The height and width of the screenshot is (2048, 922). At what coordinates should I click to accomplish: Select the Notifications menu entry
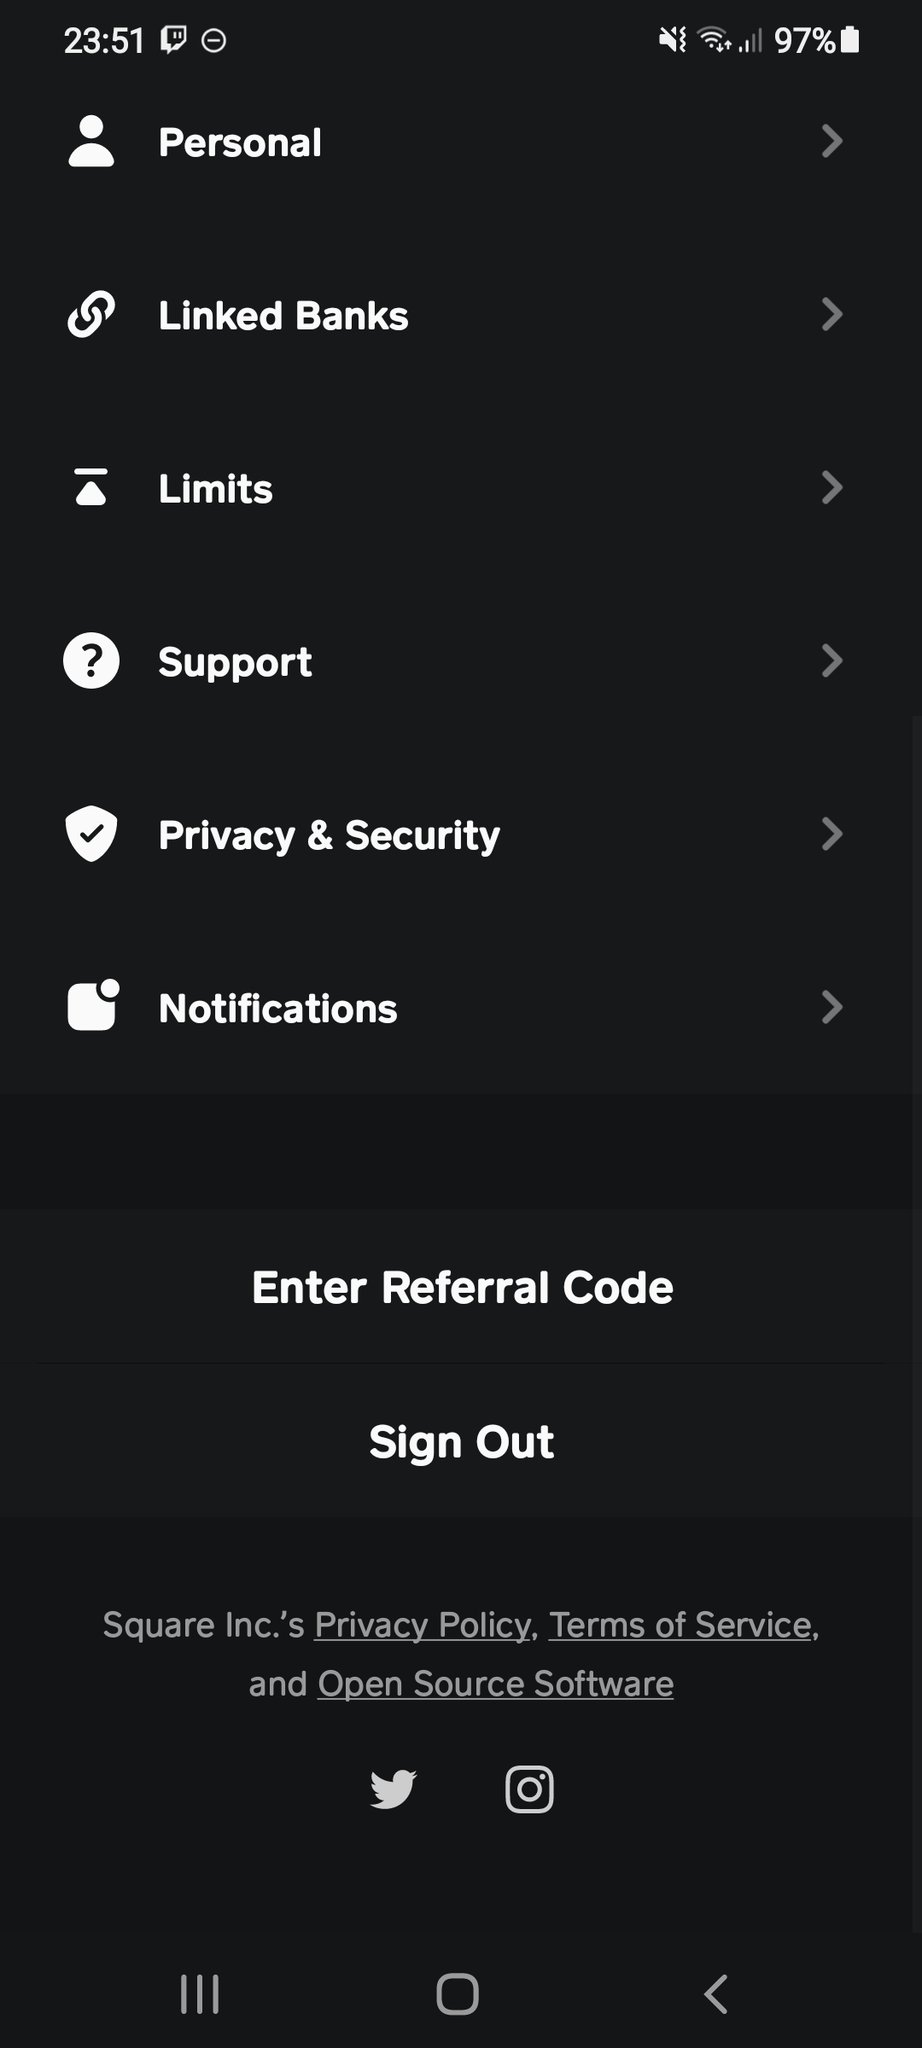pyautogui.click(x=278, y=1008)
